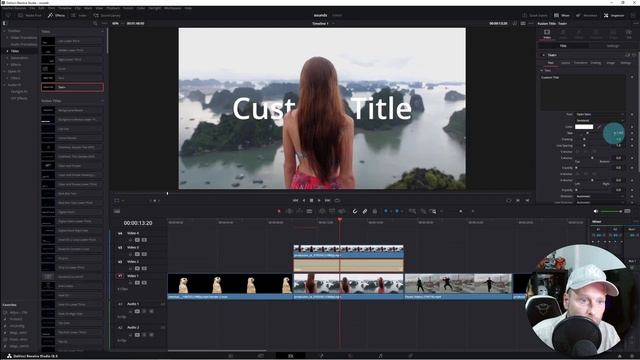
Task: Select the Selection Mode arrow tool
Action: point(279,211)
